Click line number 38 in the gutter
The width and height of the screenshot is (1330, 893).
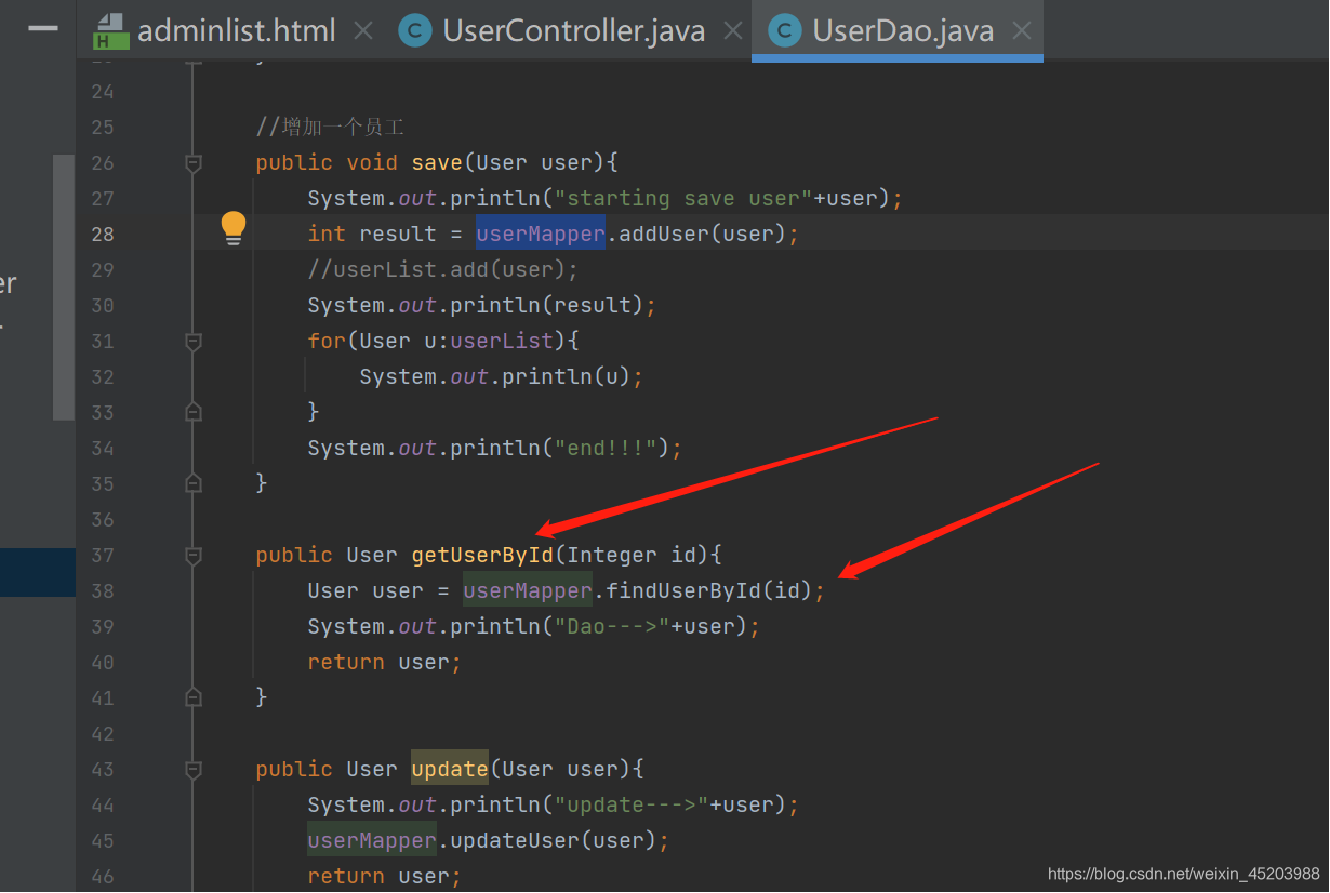[102, 591]
